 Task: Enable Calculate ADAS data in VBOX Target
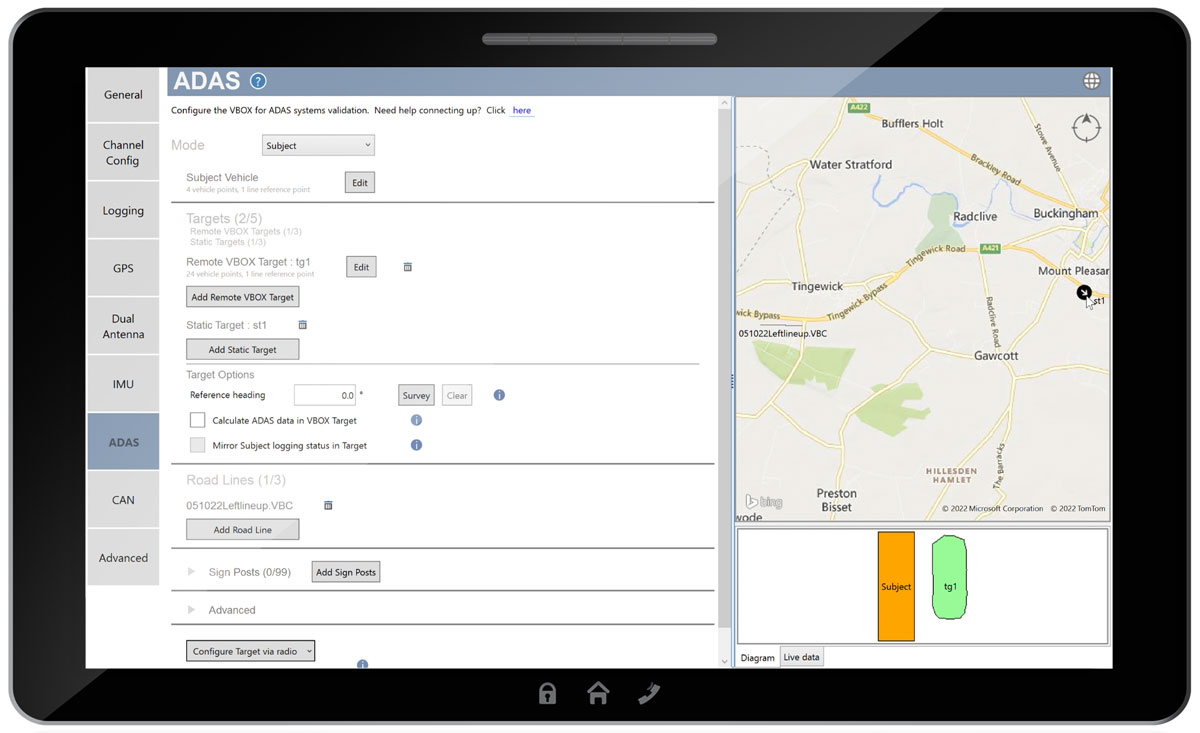[x=198, y=421]
